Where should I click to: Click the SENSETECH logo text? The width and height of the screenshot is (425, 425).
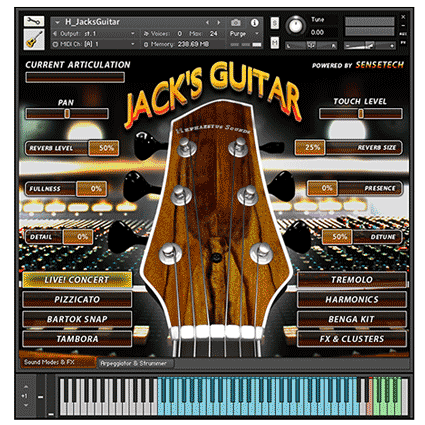[380, 65]
